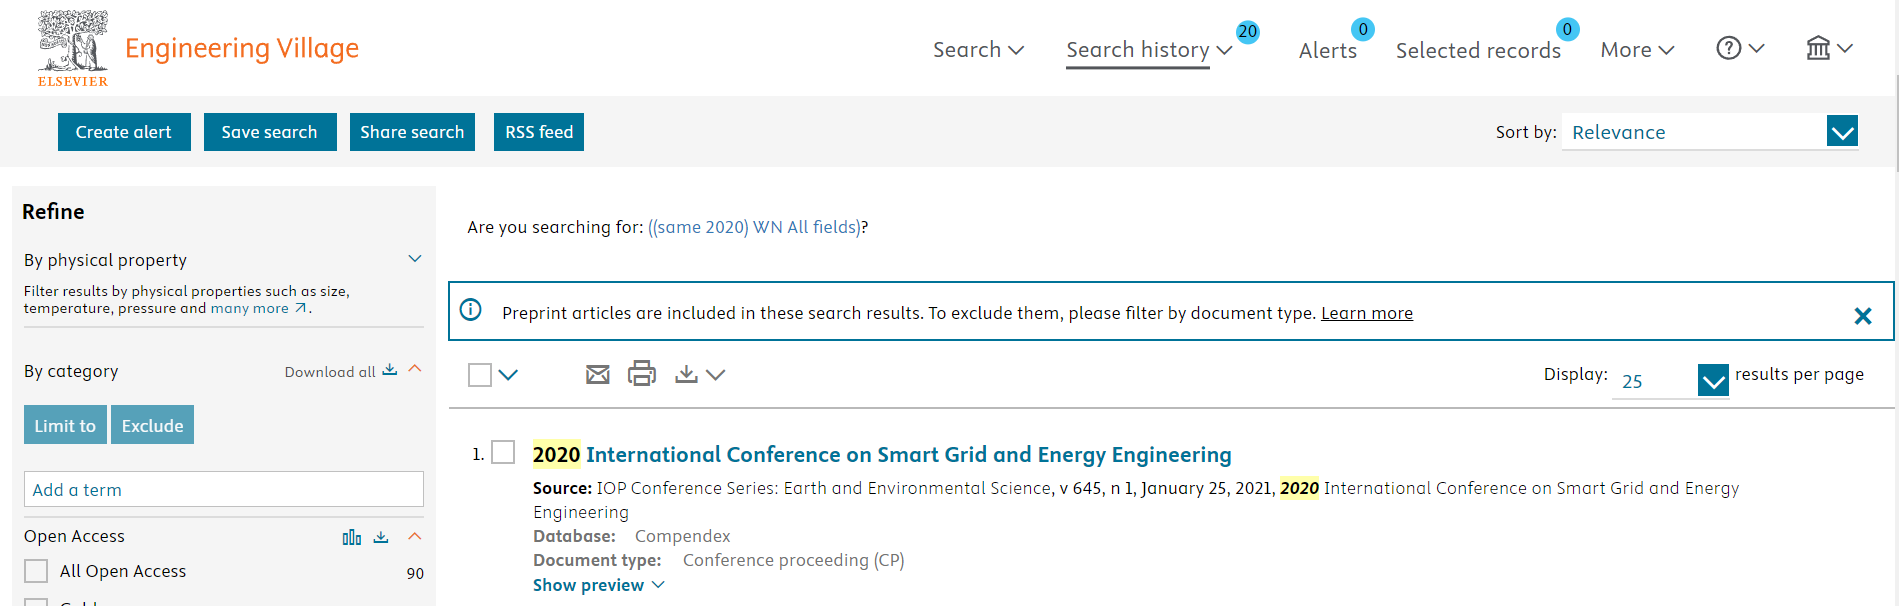Download Open Access facet data icon
This screenshot has width=1899, height=606.
coord(381,537)
